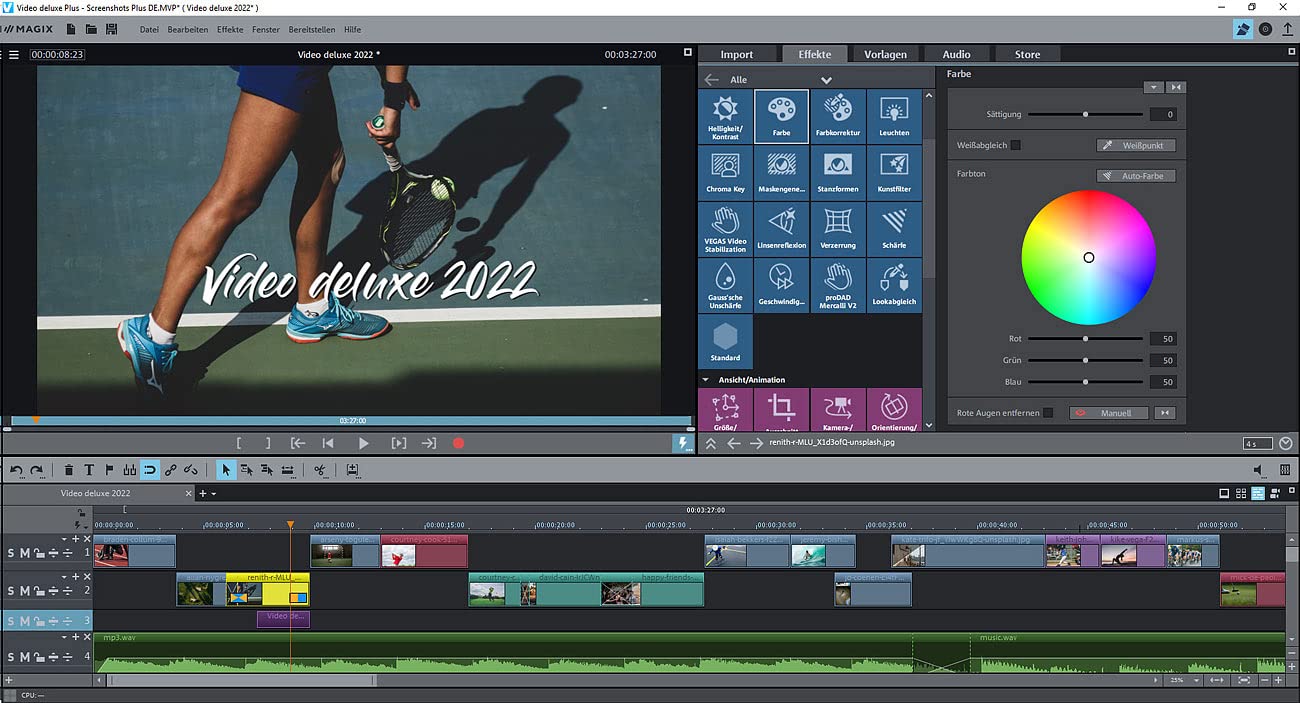Image resolution: width=1300 pixels, height=703 pixels.
Task: Expand the Alle effects category dropdown
Action: click(x=826, y=80)
